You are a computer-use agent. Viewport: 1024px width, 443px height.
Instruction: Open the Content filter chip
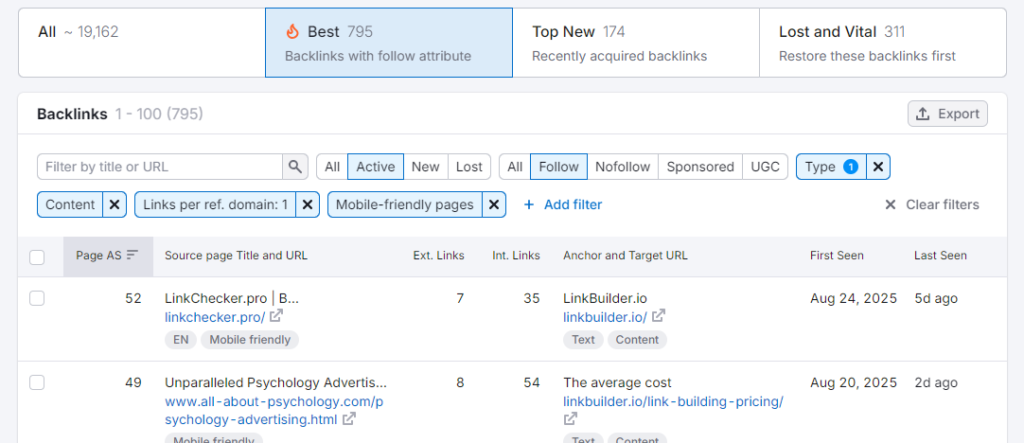[71, 205]
